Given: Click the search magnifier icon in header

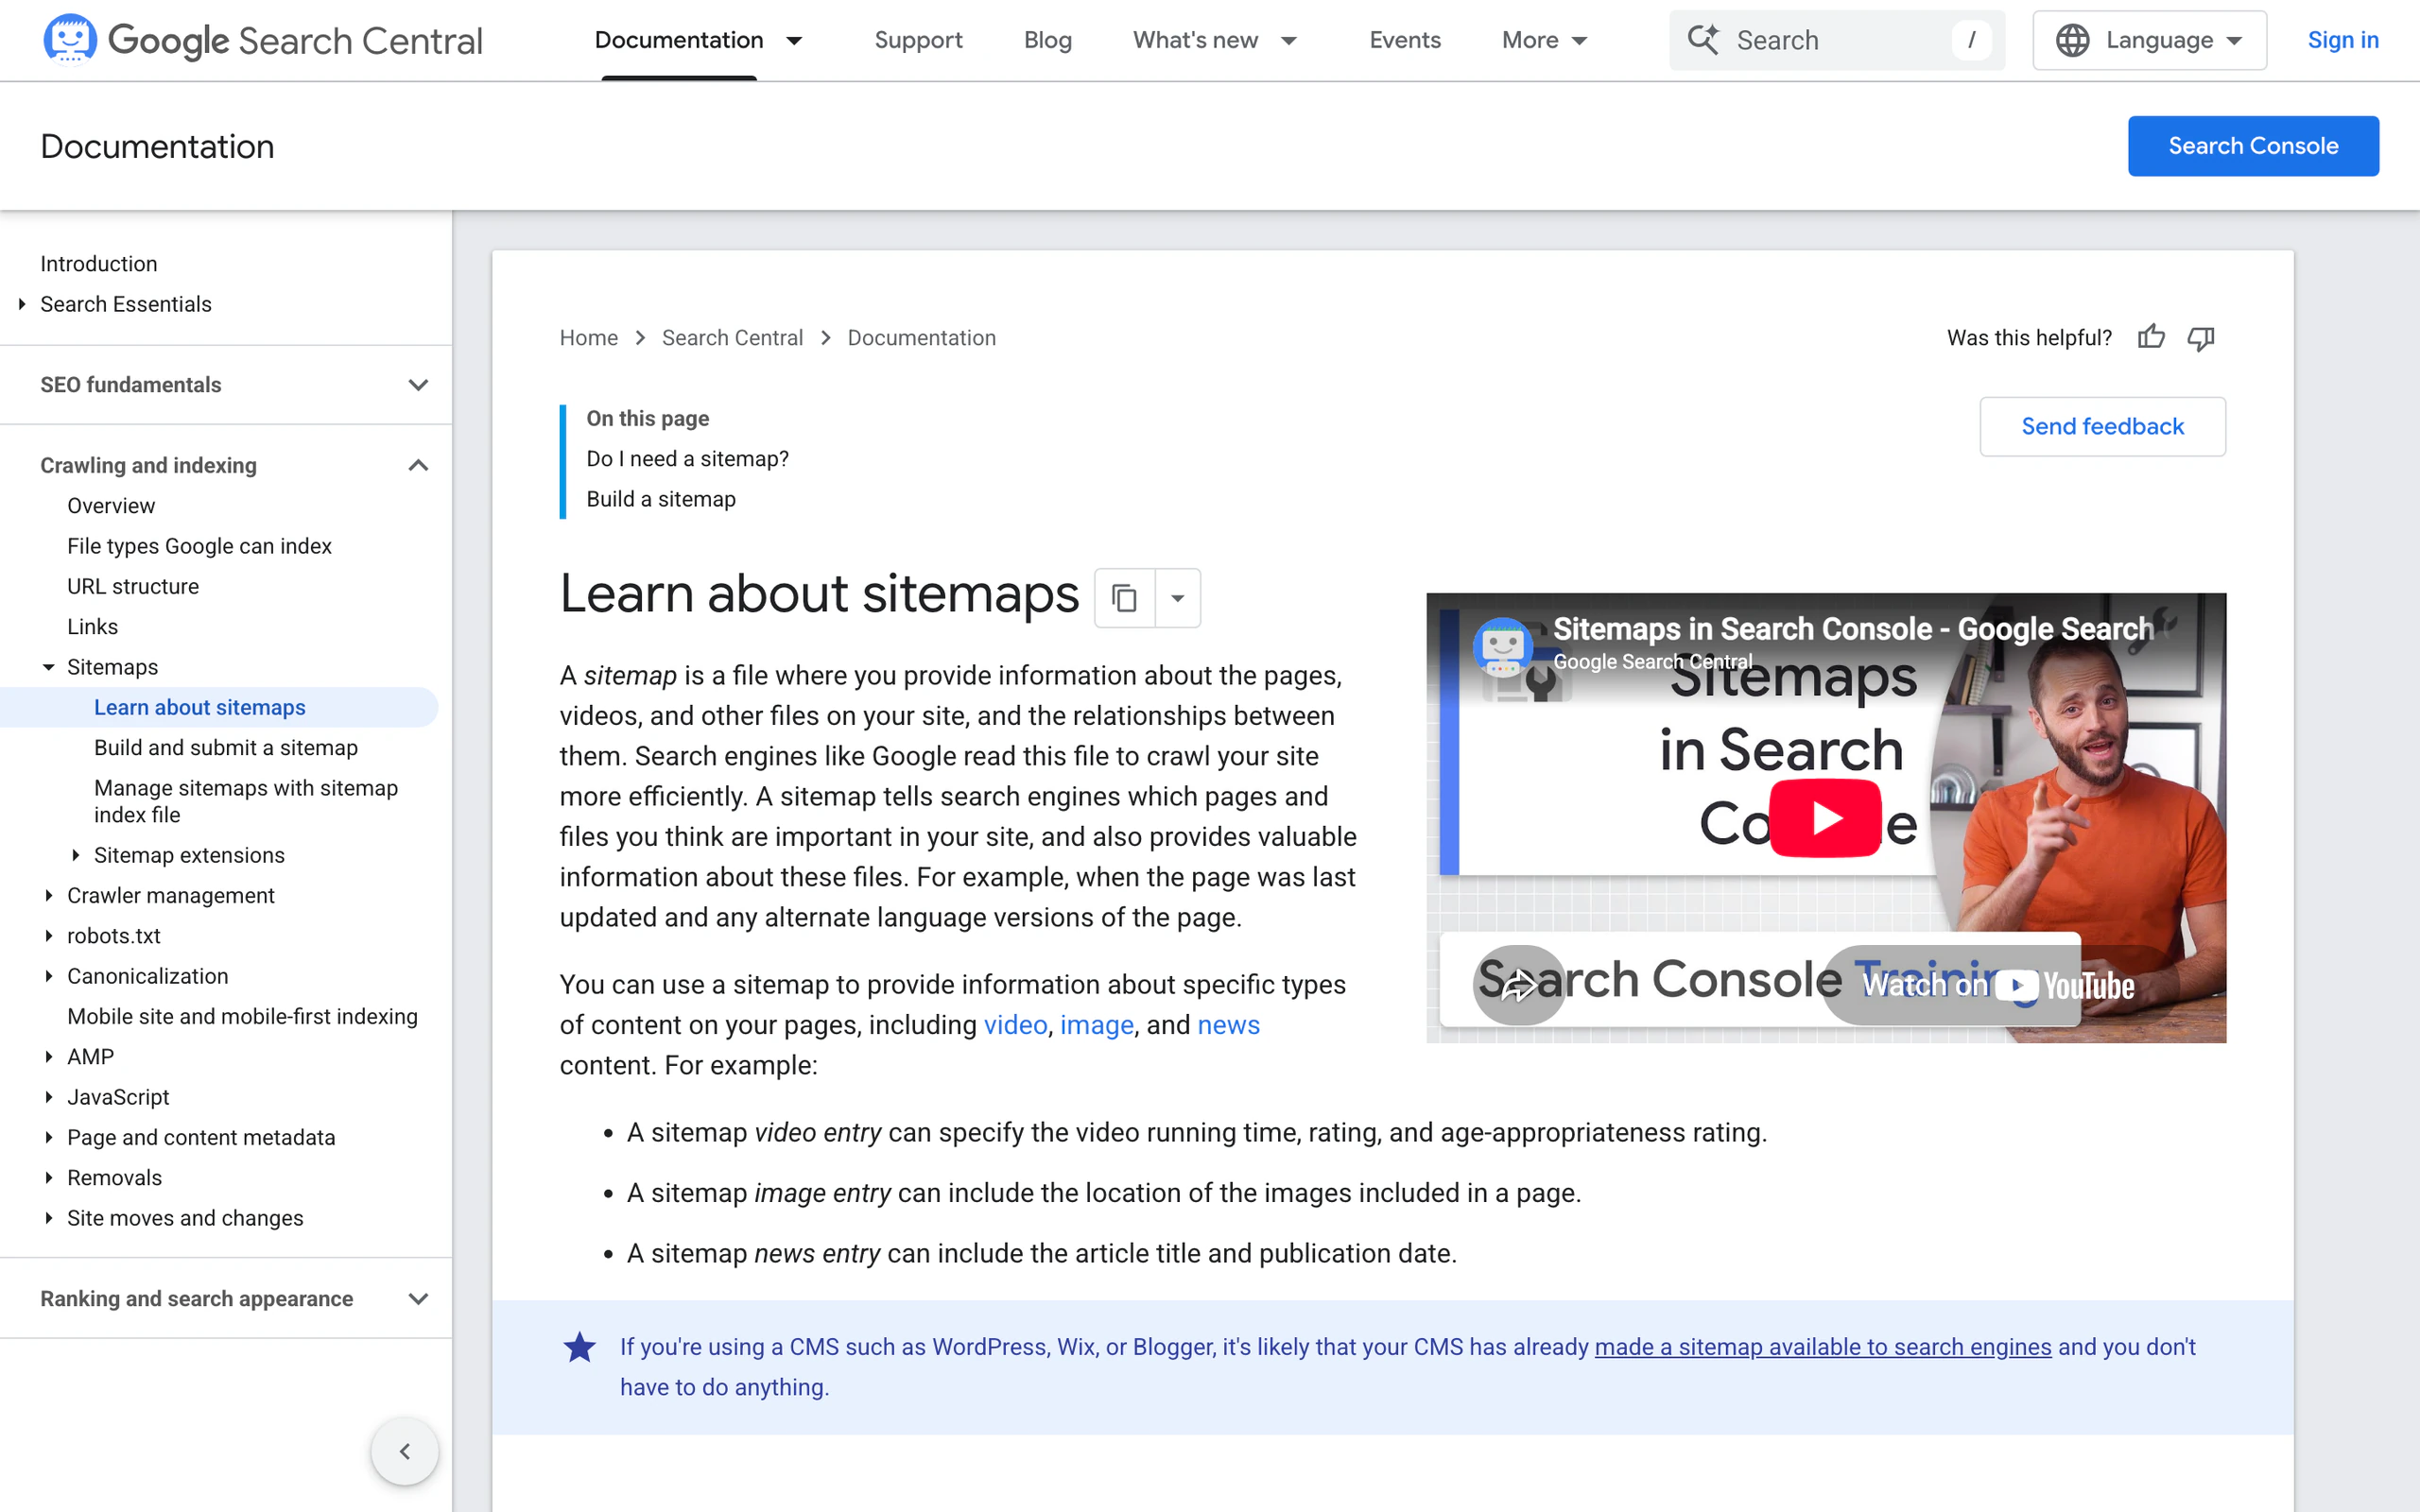Looking at the screenshot, I should [1703, 40].
